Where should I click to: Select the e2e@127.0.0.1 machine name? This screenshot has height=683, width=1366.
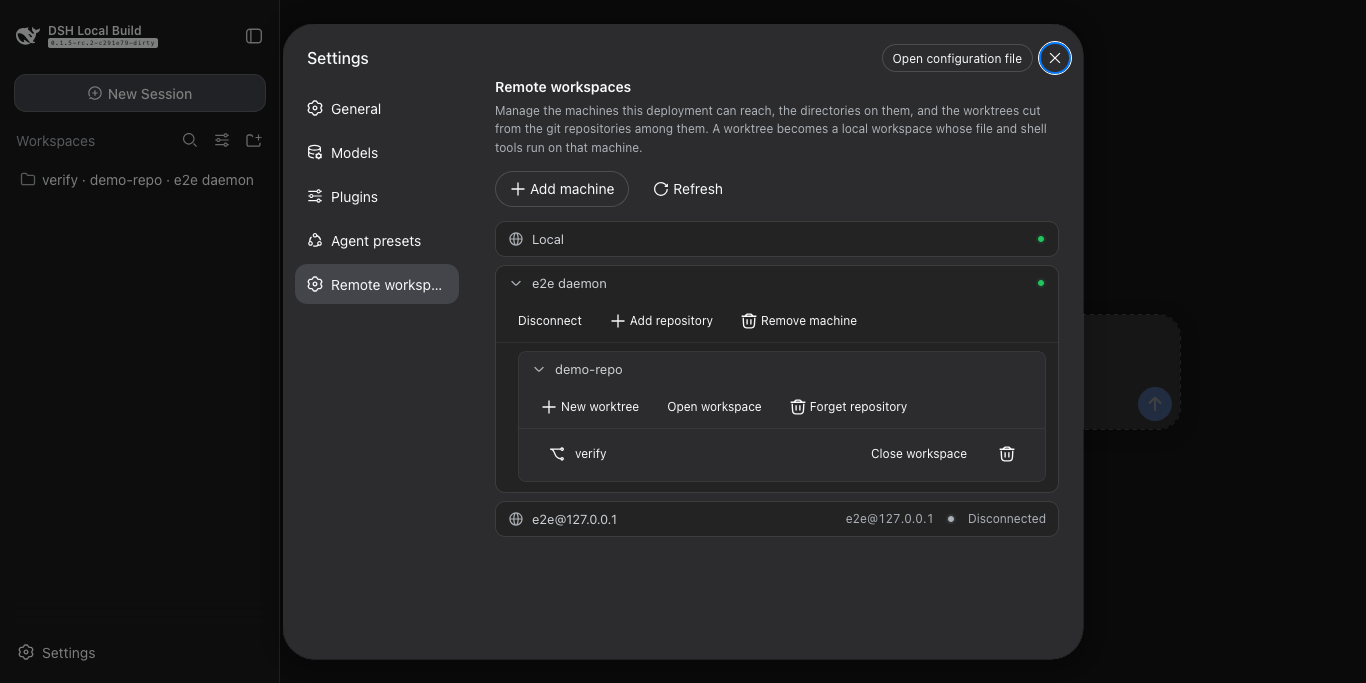[575, 519]
